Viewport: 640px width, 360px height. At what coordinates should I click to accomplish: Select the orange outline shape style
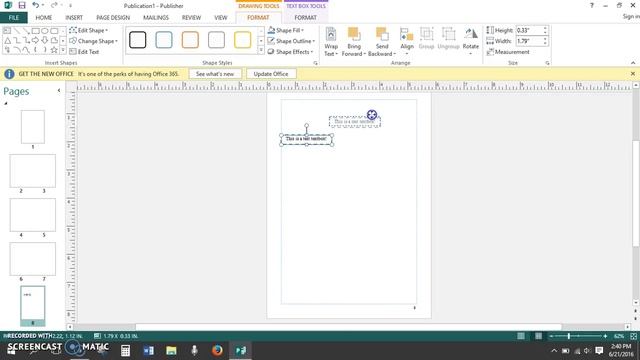point(190,40)
